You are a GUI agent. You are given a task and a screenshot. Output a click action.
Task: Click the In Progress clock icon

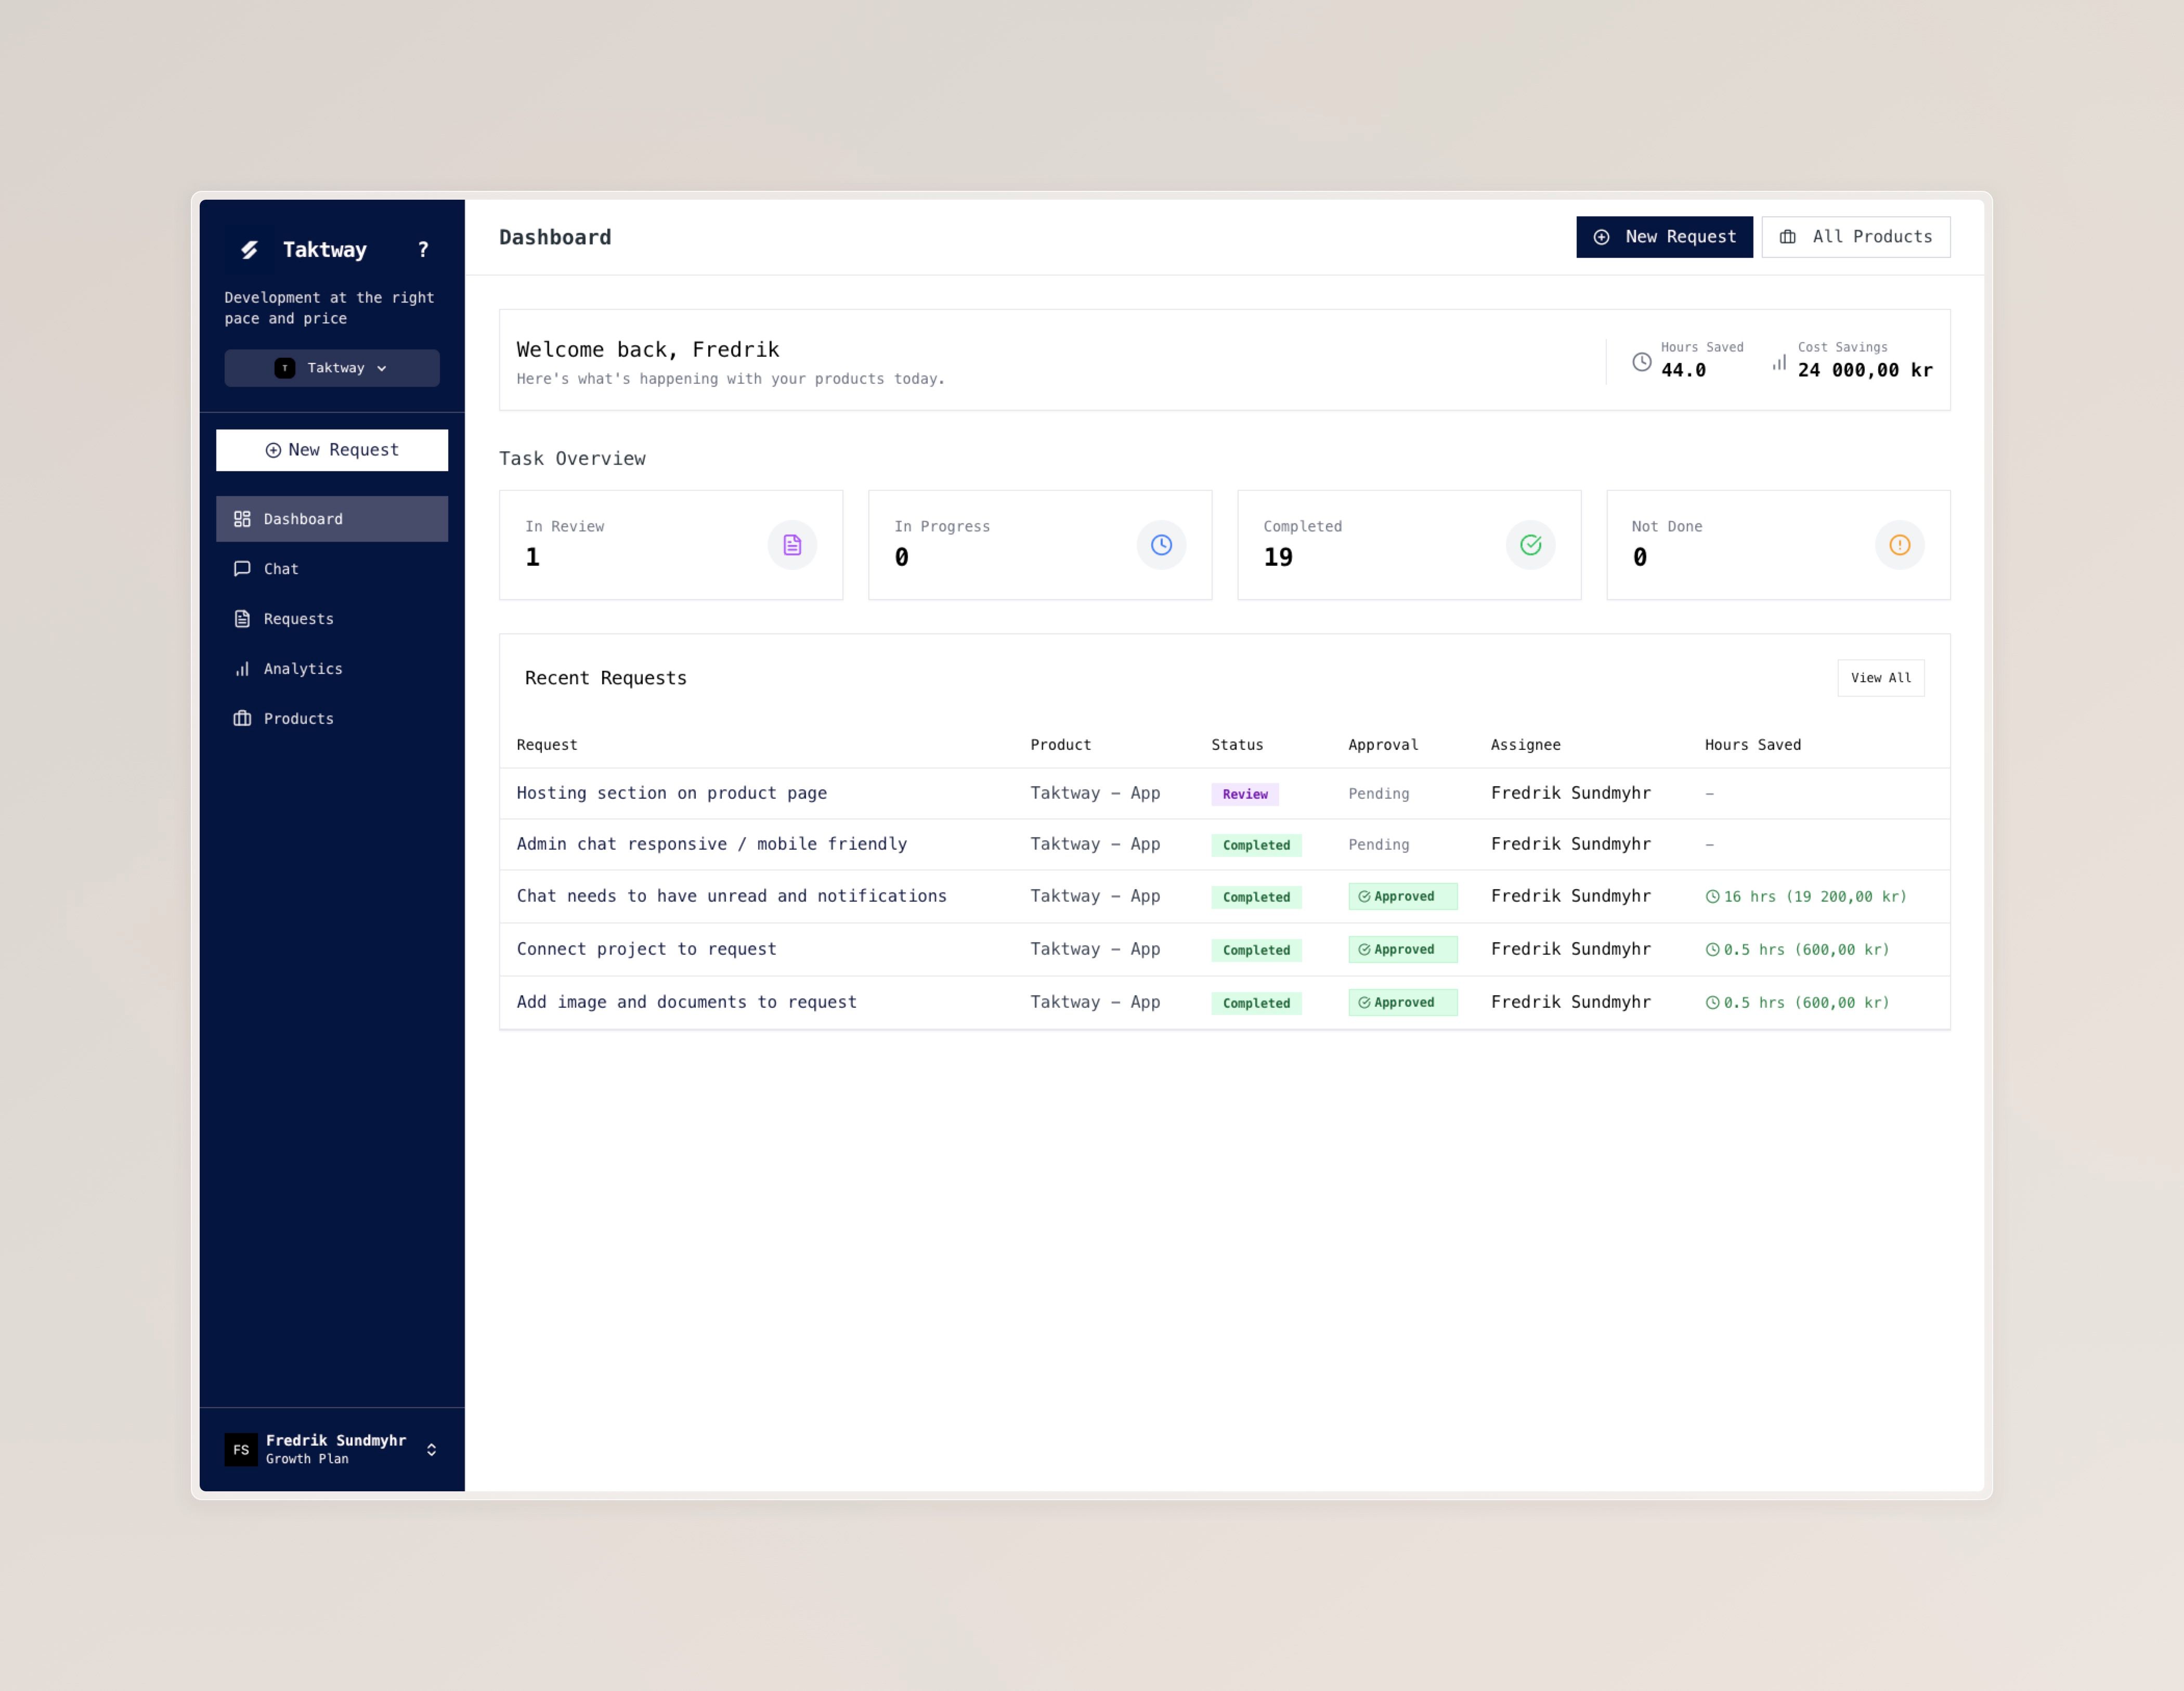click(x=1161, y=545)
